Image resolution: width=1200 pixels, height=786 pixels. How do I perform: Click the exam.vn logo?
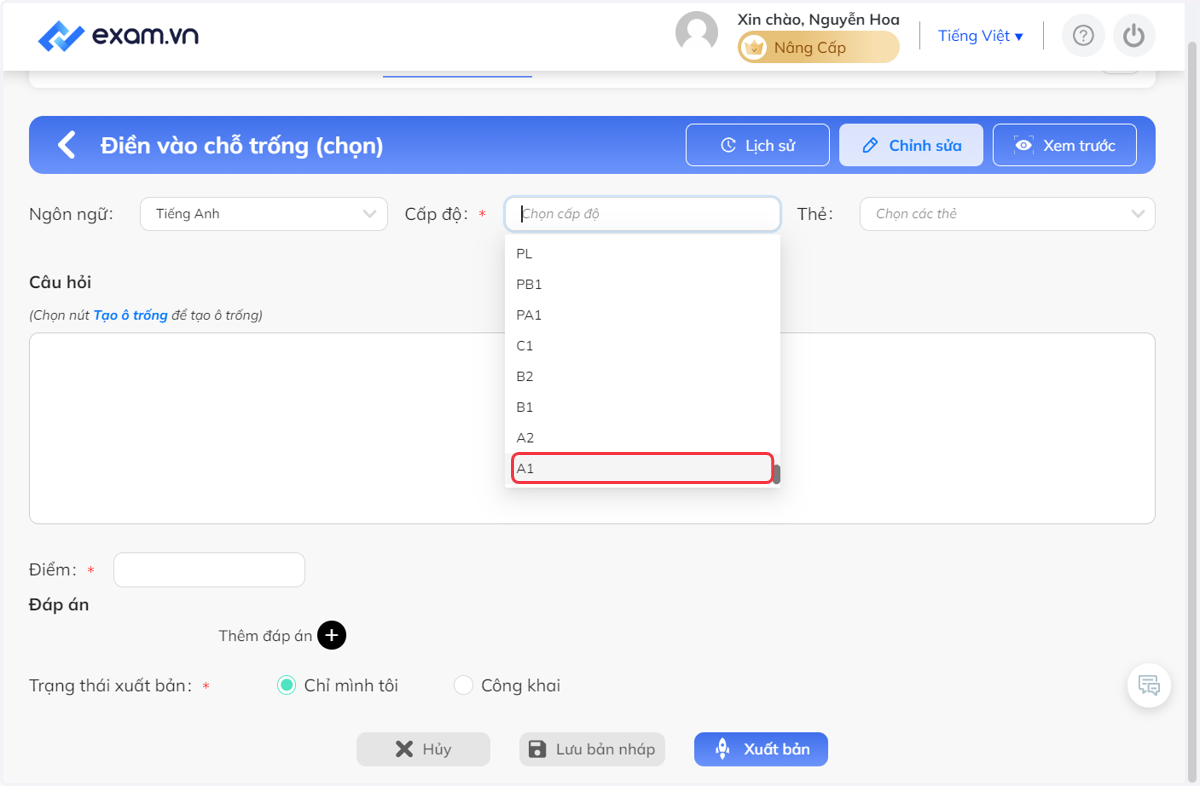point(118,36)
